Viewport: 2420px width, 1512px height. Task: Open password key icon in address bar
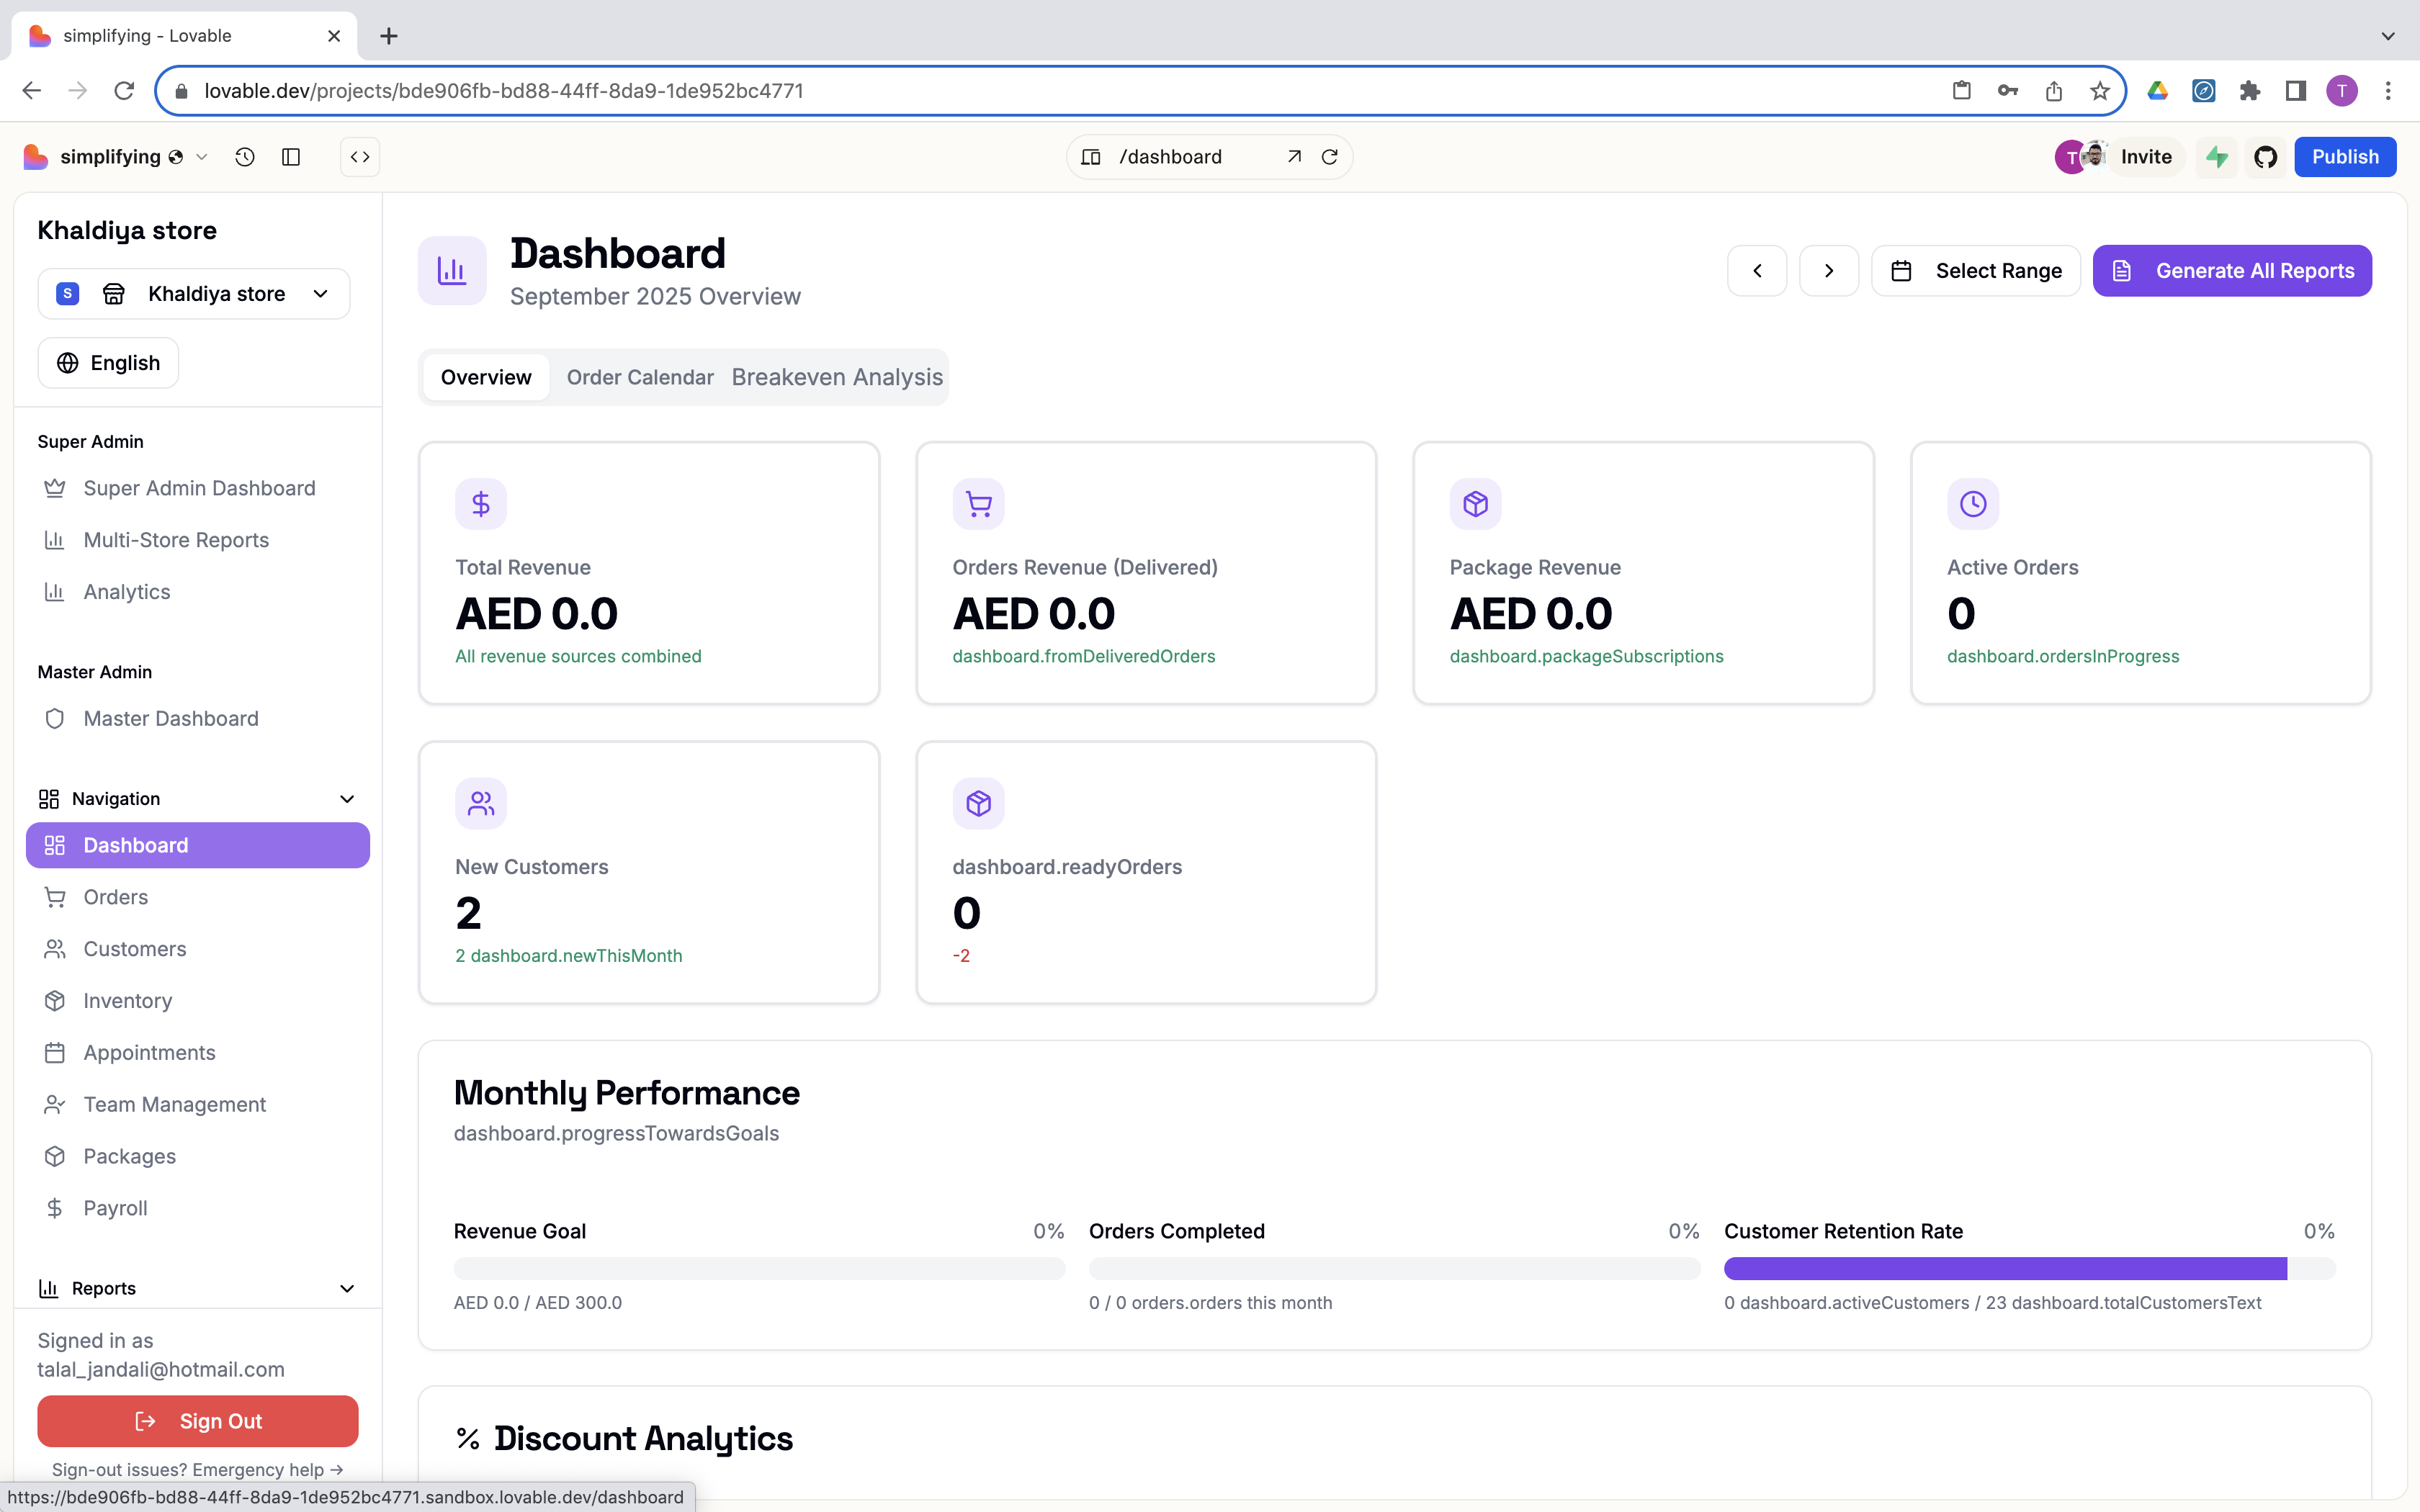(2008, 91)
